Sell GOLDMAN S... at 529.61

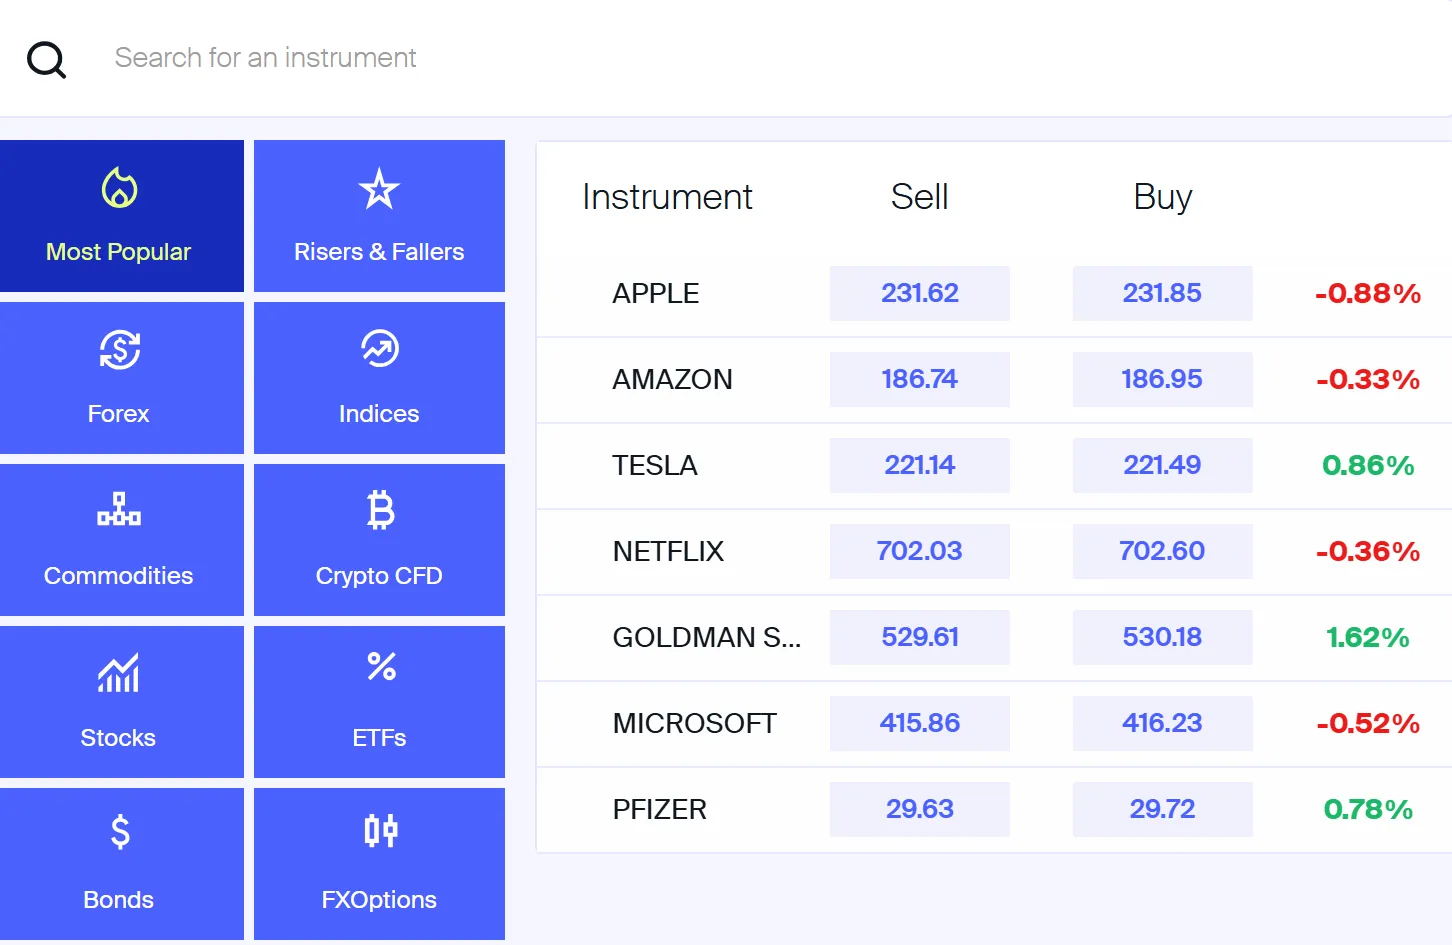click(x=920, y=637)
